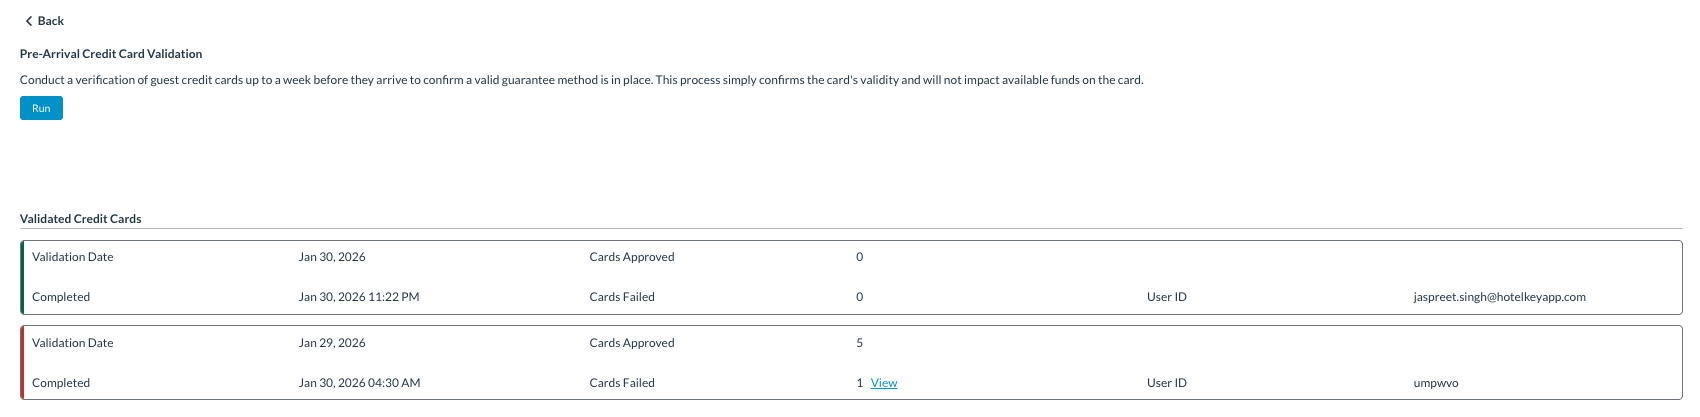The image size is (1700, 417).
Task: Click Cards Failed label in the Jan 29 record
Action: coord(622,383)
